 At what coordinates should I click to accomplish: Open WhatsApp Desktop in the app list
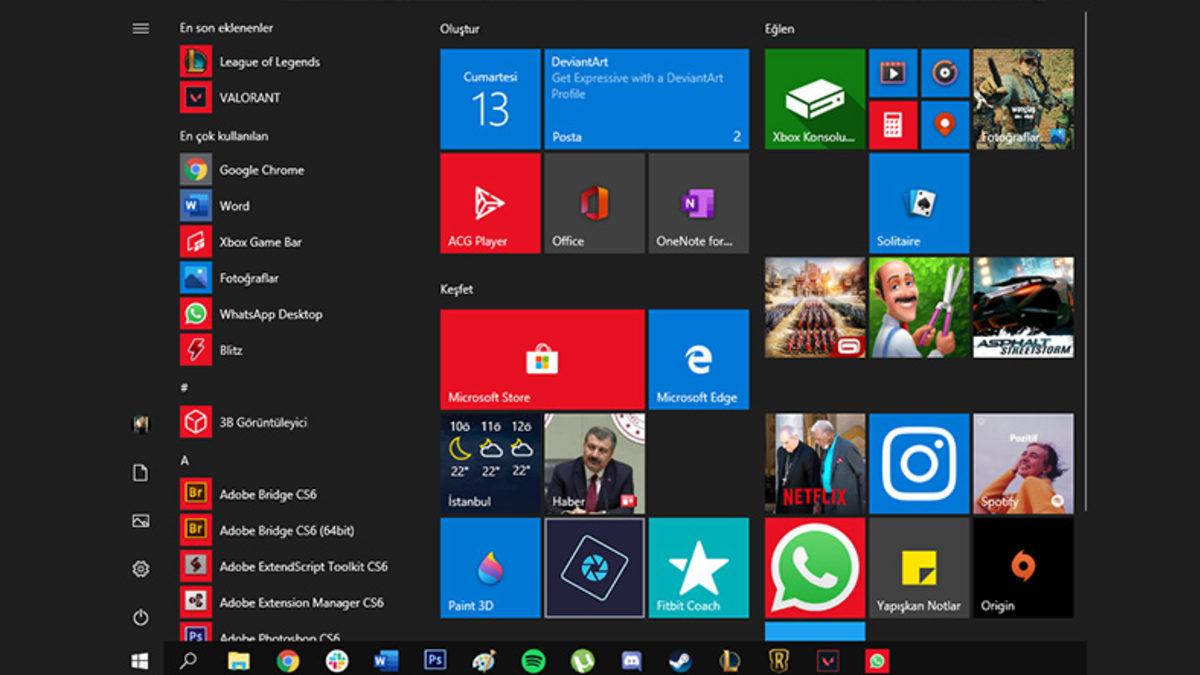[x=270, y=314]
